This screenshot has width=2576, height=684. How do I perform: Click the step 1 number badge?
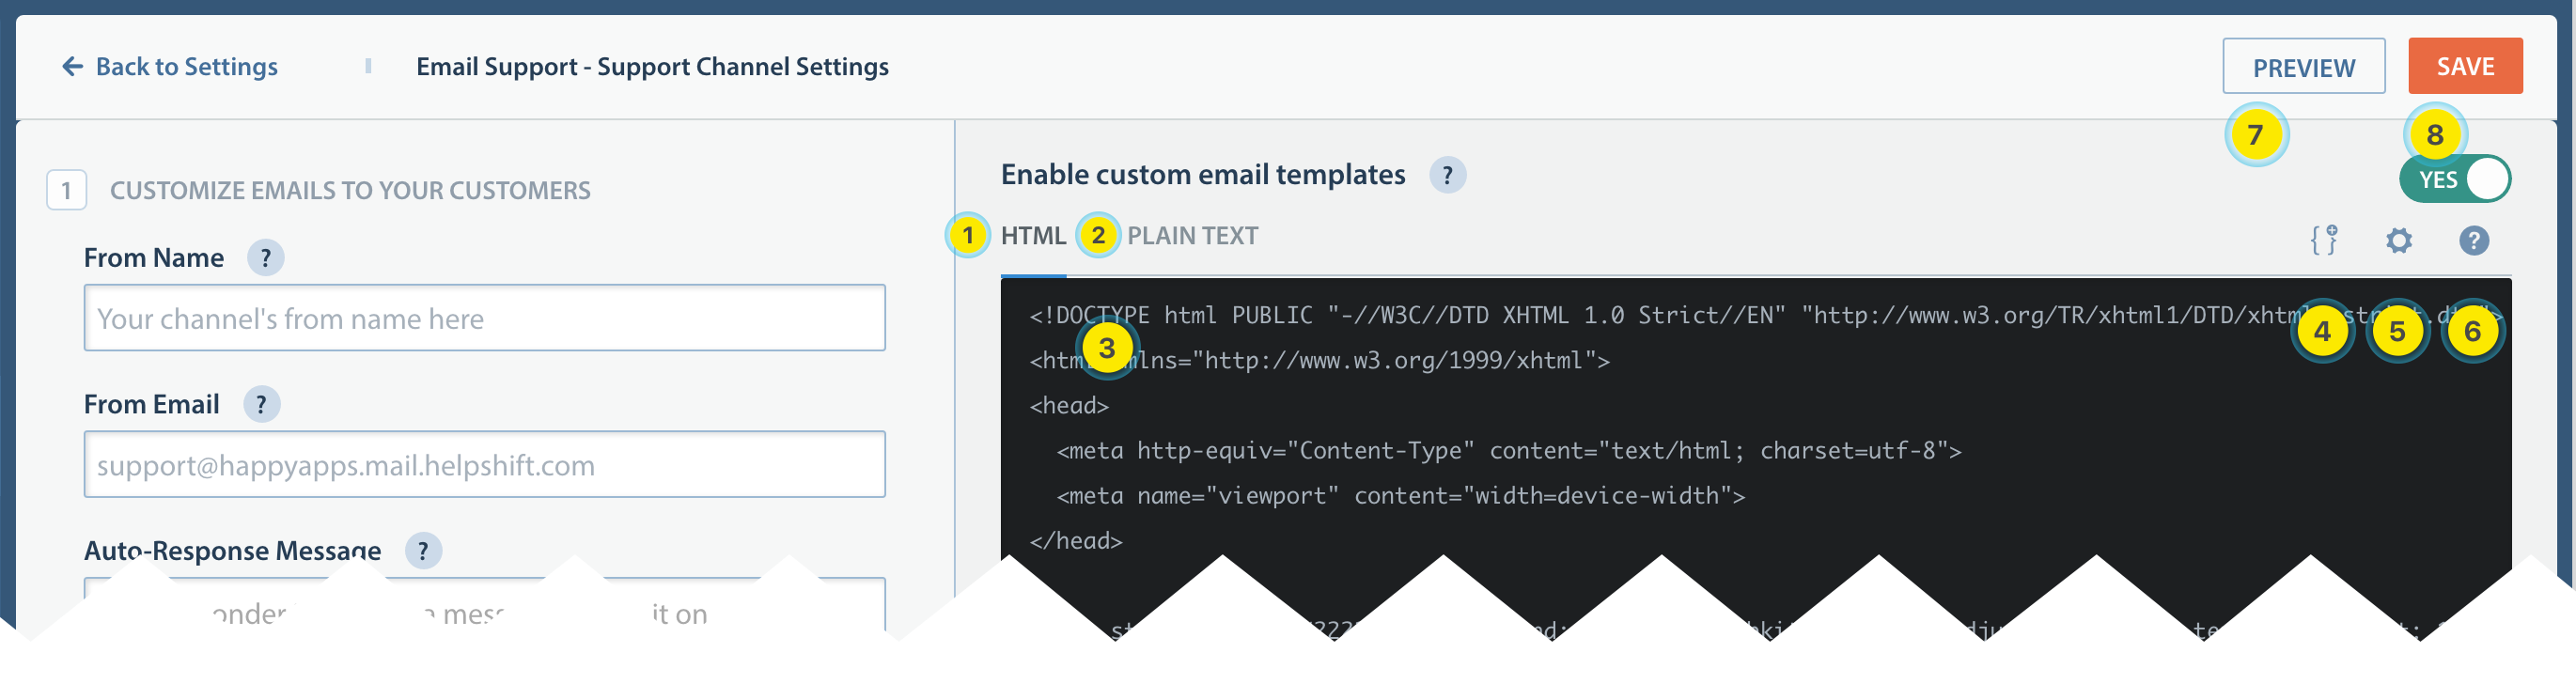66,190
